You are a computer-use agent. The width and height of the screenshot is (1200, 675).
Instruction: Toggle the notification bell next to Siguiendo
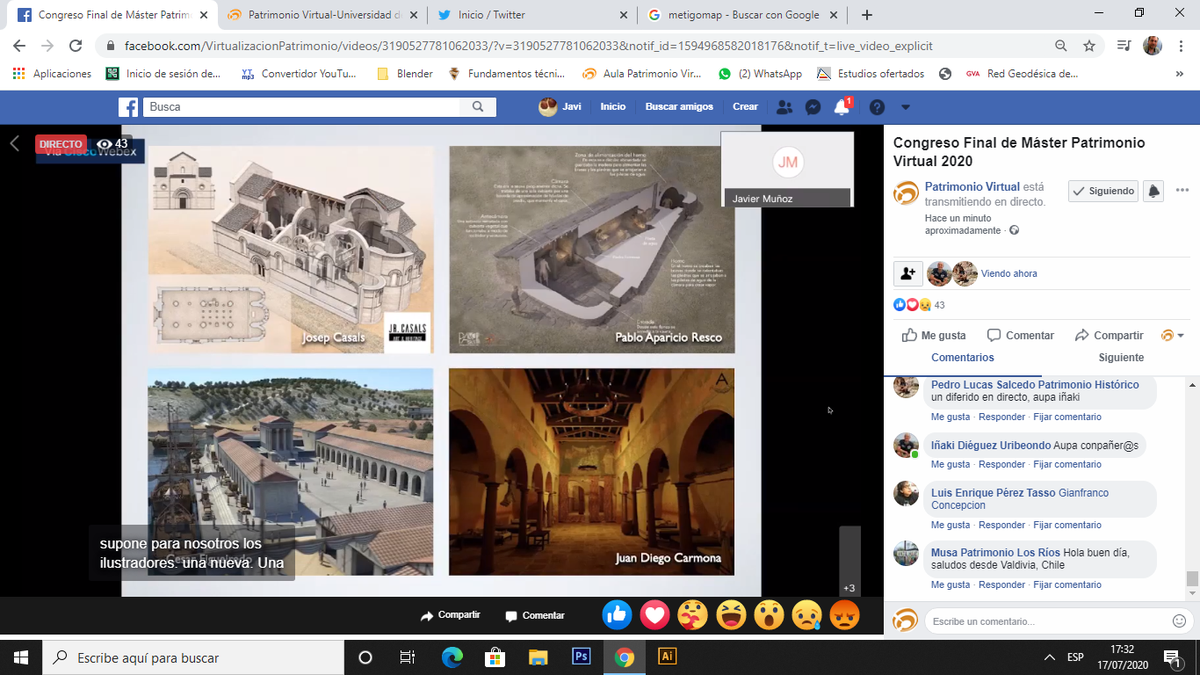tap(1154, 191)
